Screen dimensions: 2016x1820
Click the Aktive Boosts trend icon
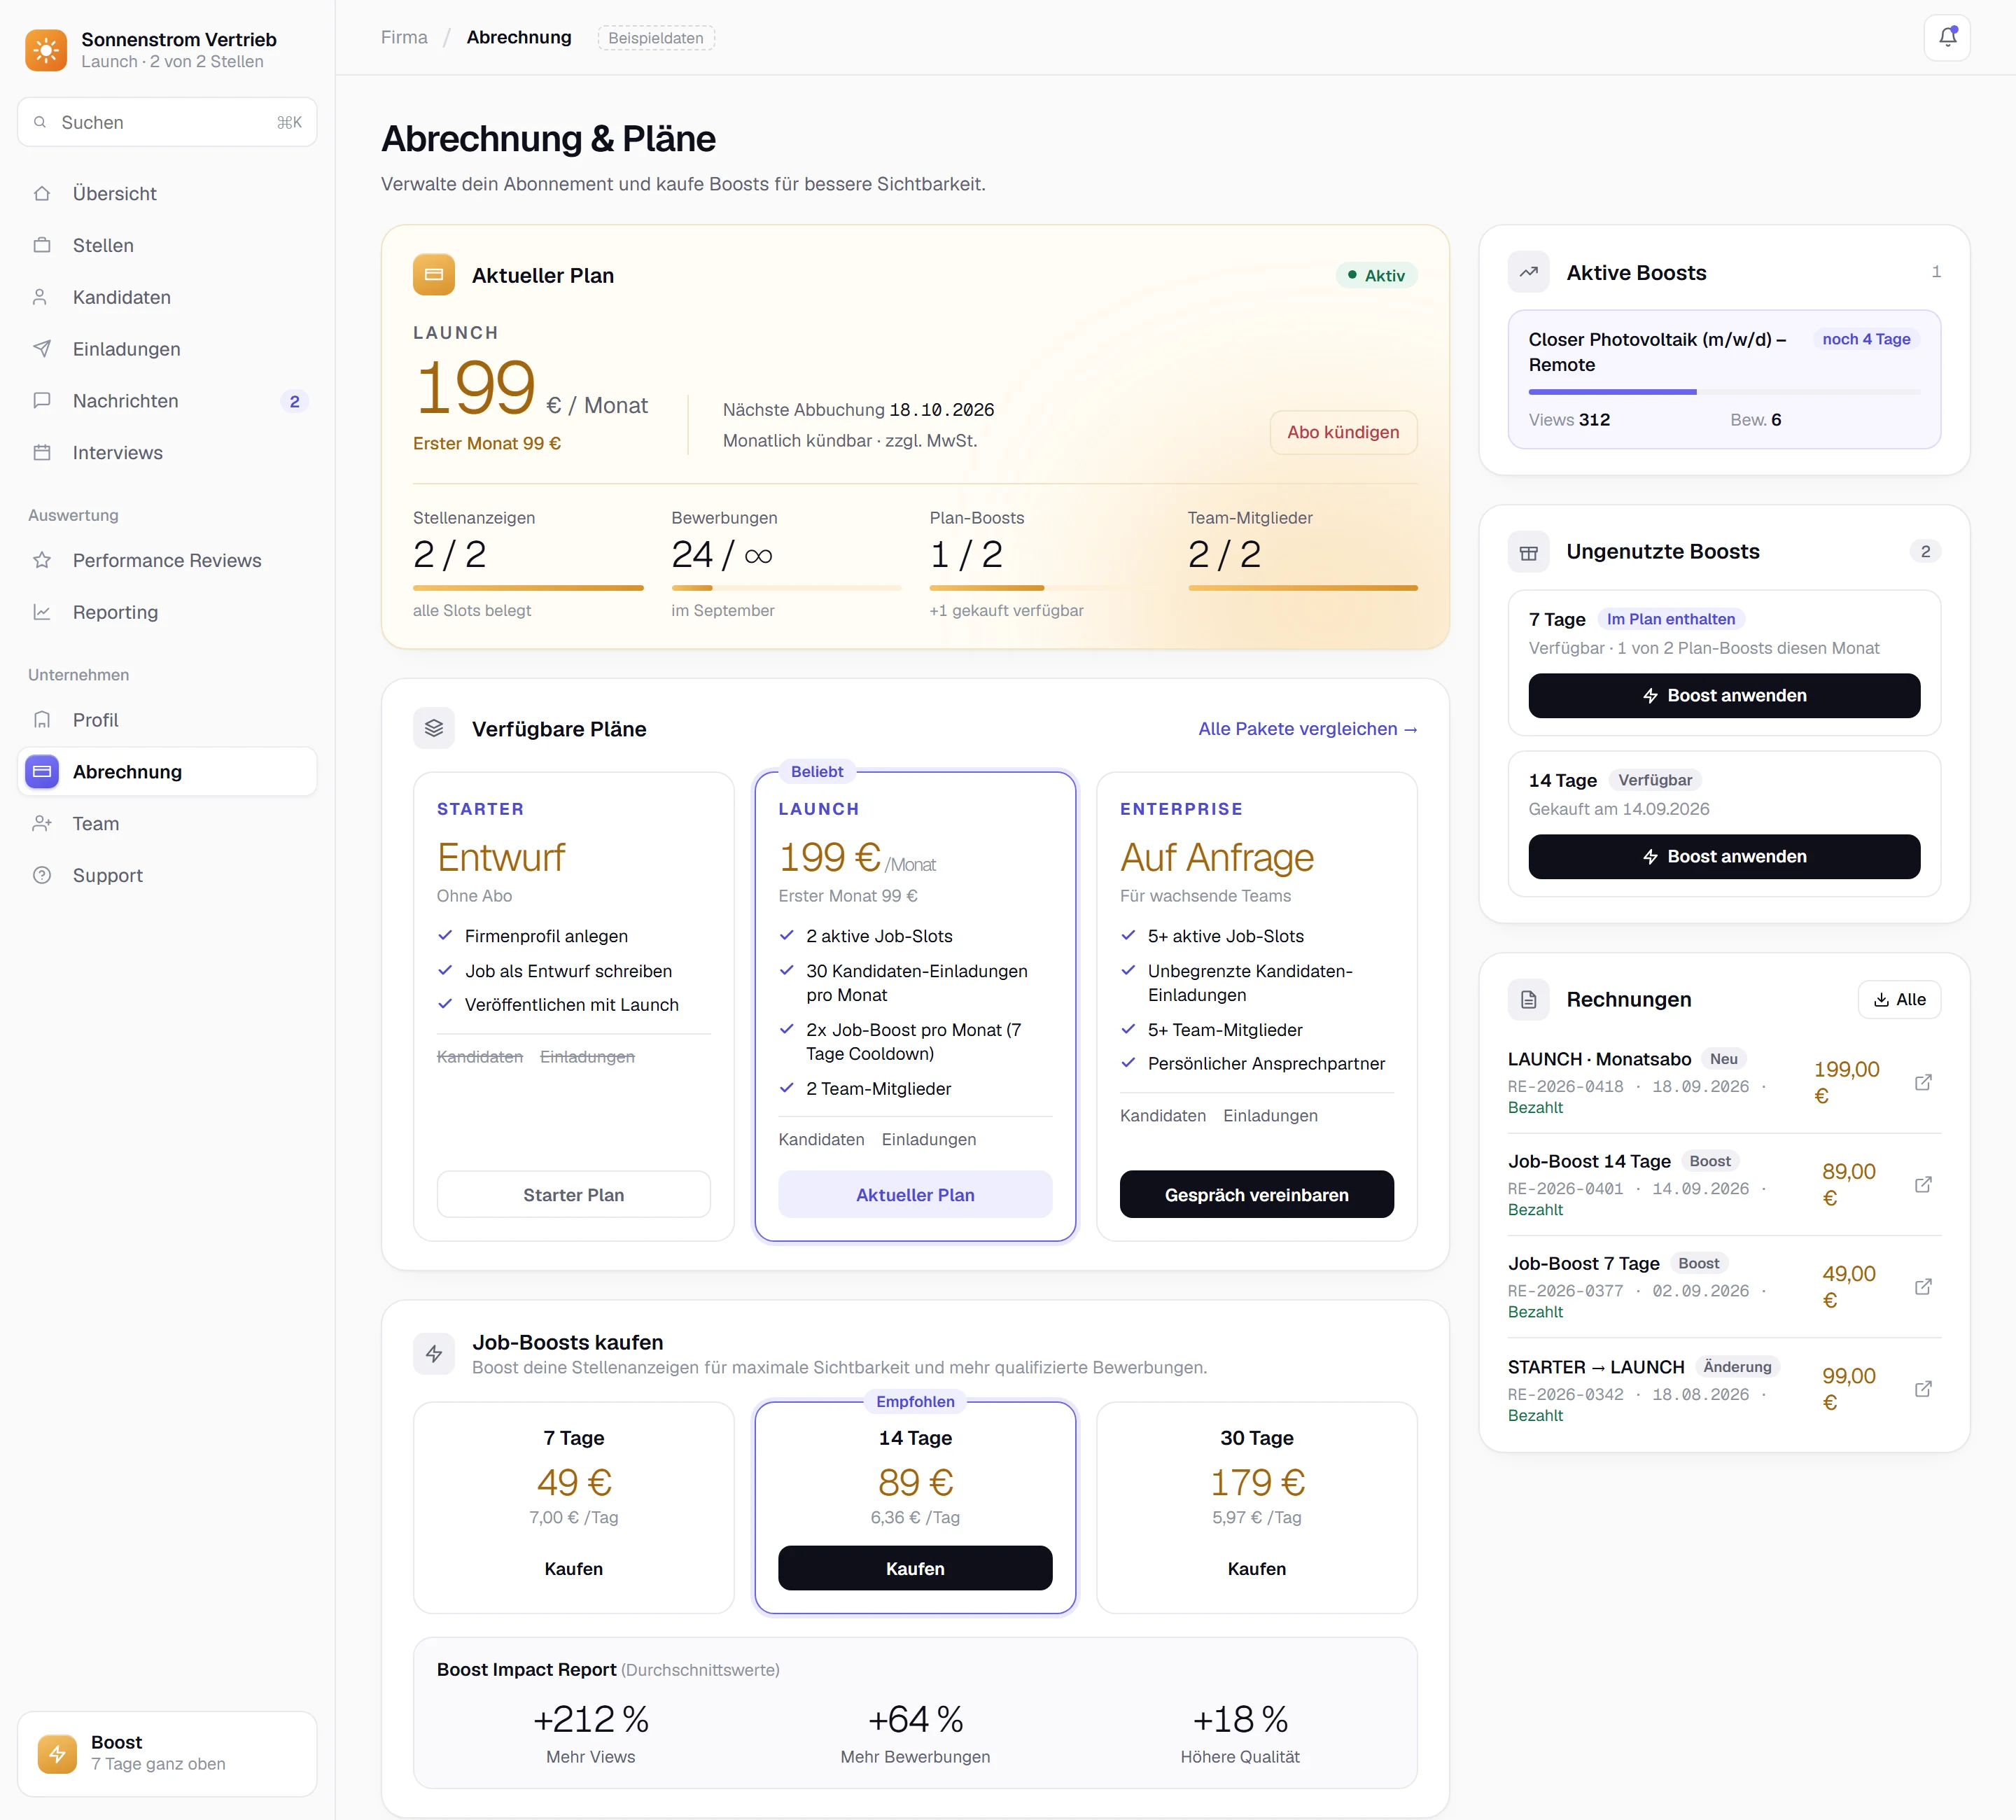pos(1528,272)
